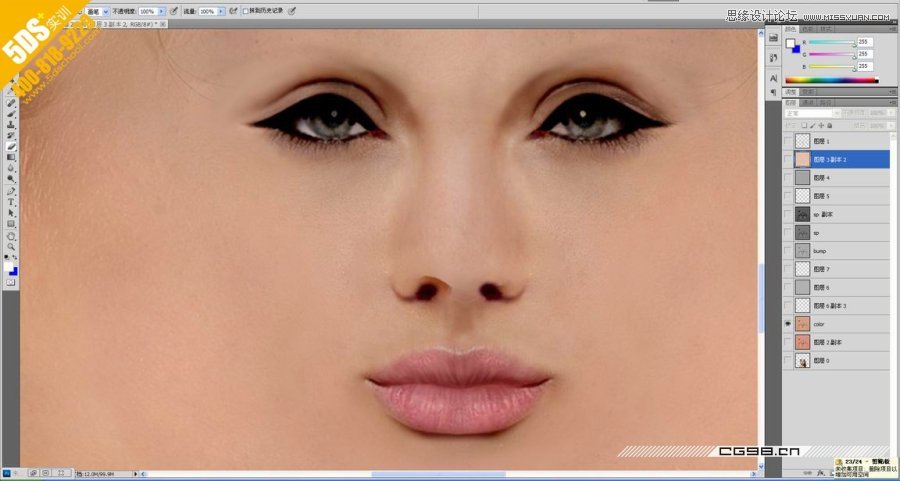This screenshot has width=900, height=481.
Task: Switch to the Masks tab
Action: [808, 91]
